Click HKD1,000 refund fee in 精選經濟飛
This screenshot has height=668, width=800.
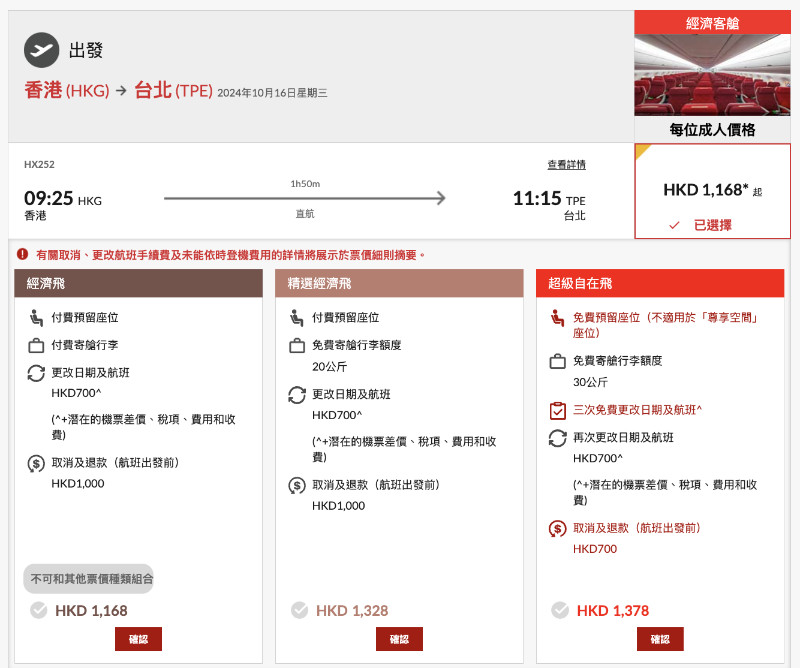click(338, 506)
